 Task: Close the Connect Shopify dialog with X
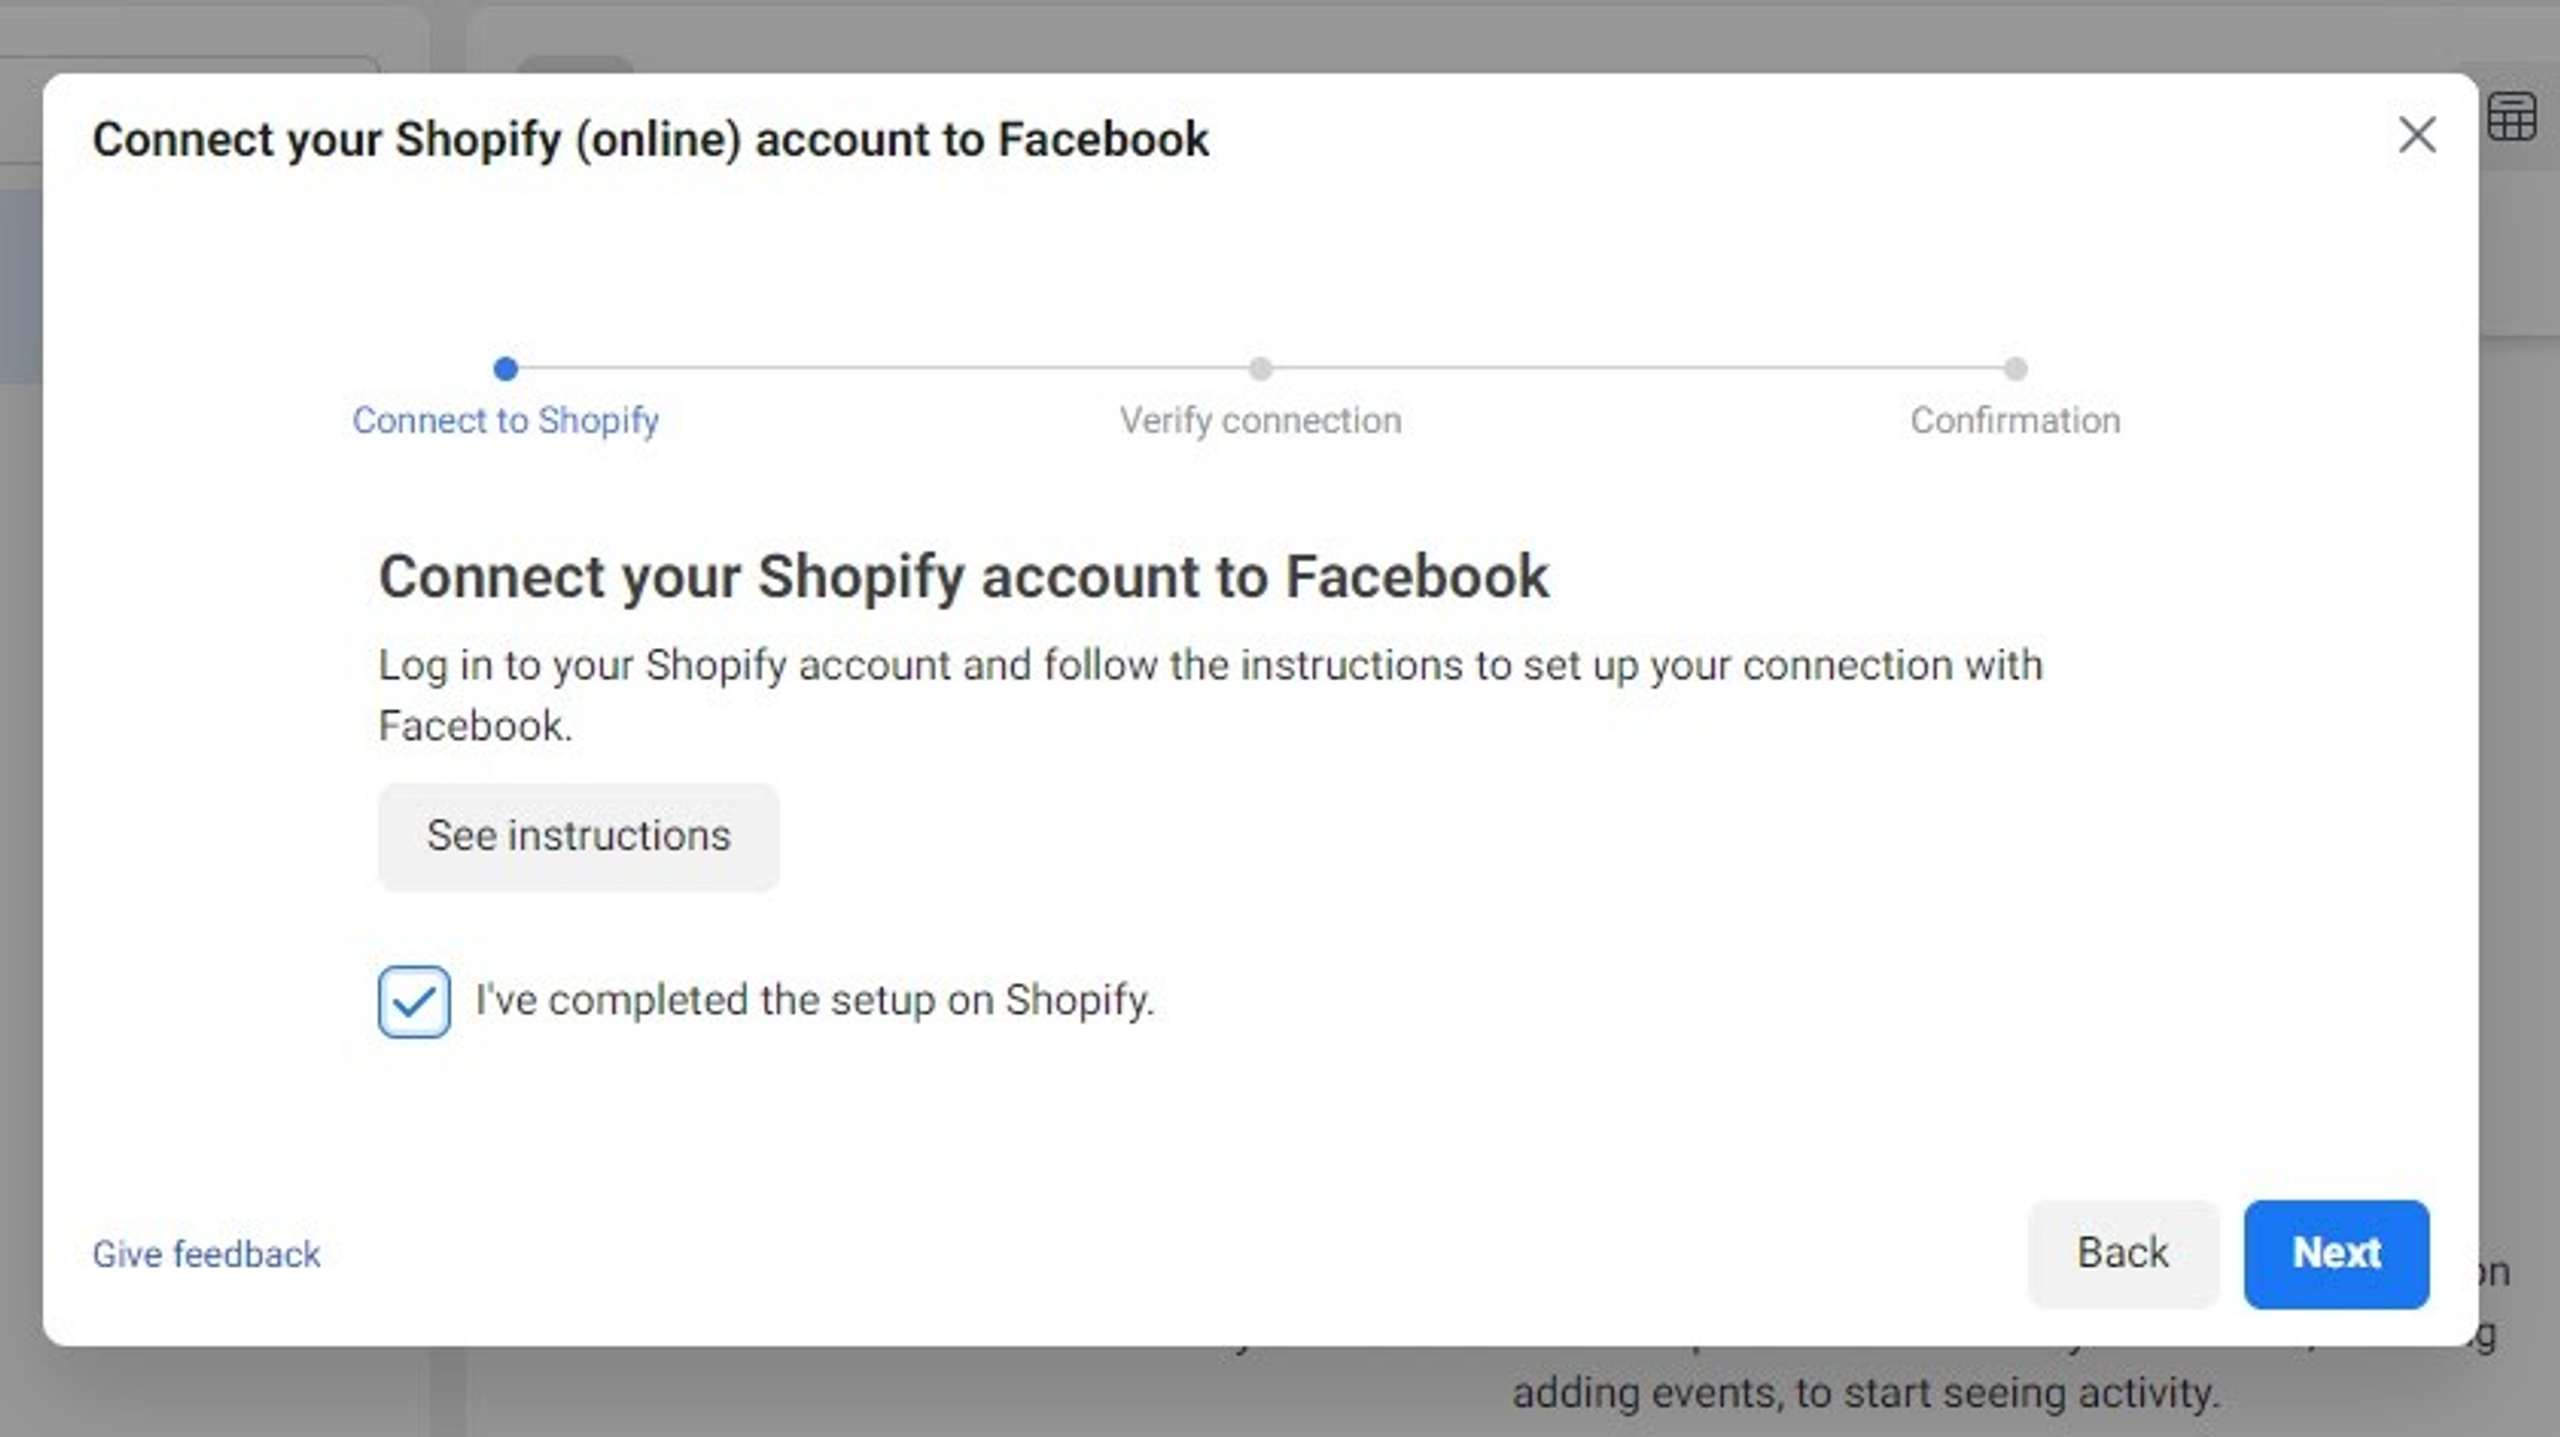(x=2416, y=135)
